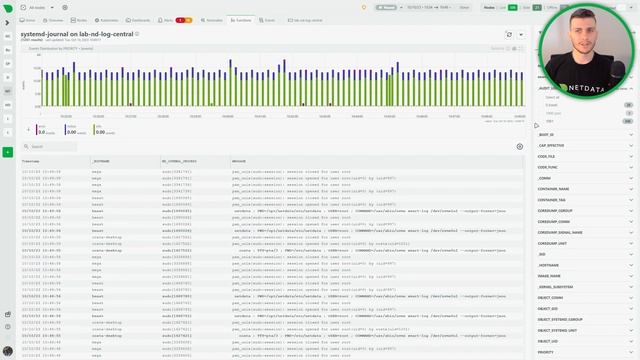Screen dimensions: 640x360
Task: Click the add plus button in sidebar
Action: pyautogui.click(x=8, y=152)
